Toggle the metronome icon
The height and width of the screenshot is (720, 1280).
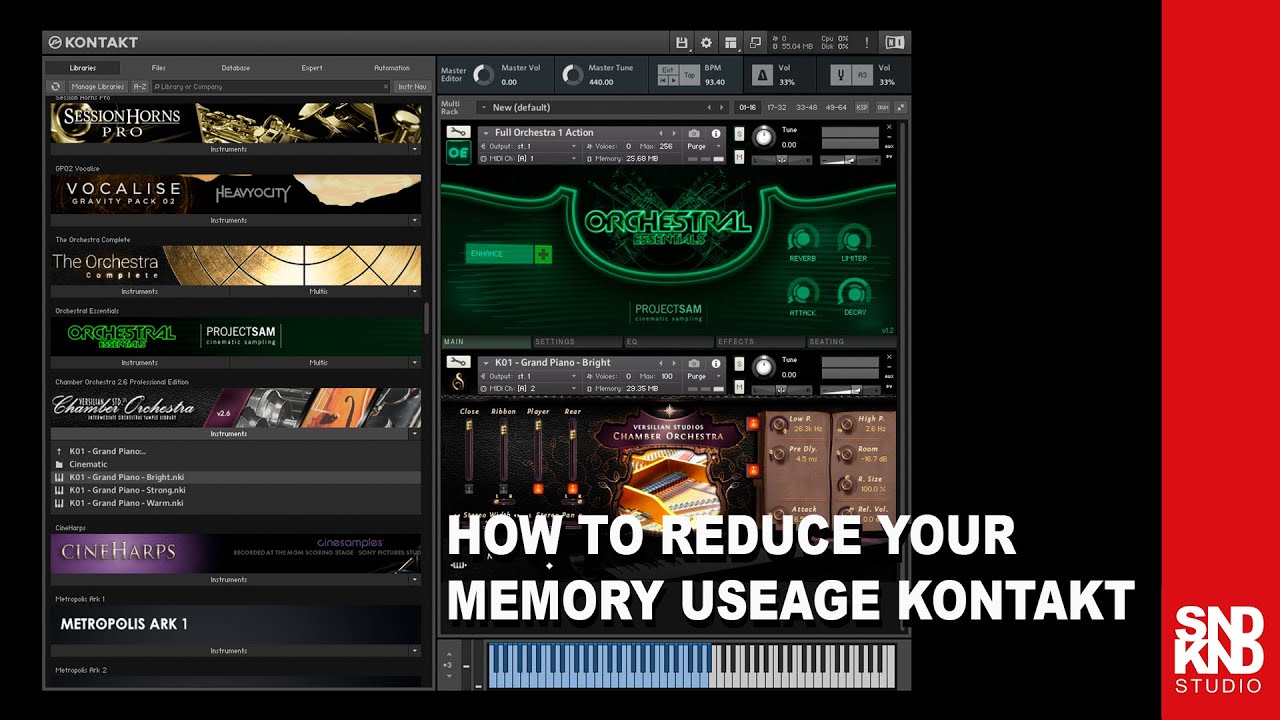tap(761, 75)
